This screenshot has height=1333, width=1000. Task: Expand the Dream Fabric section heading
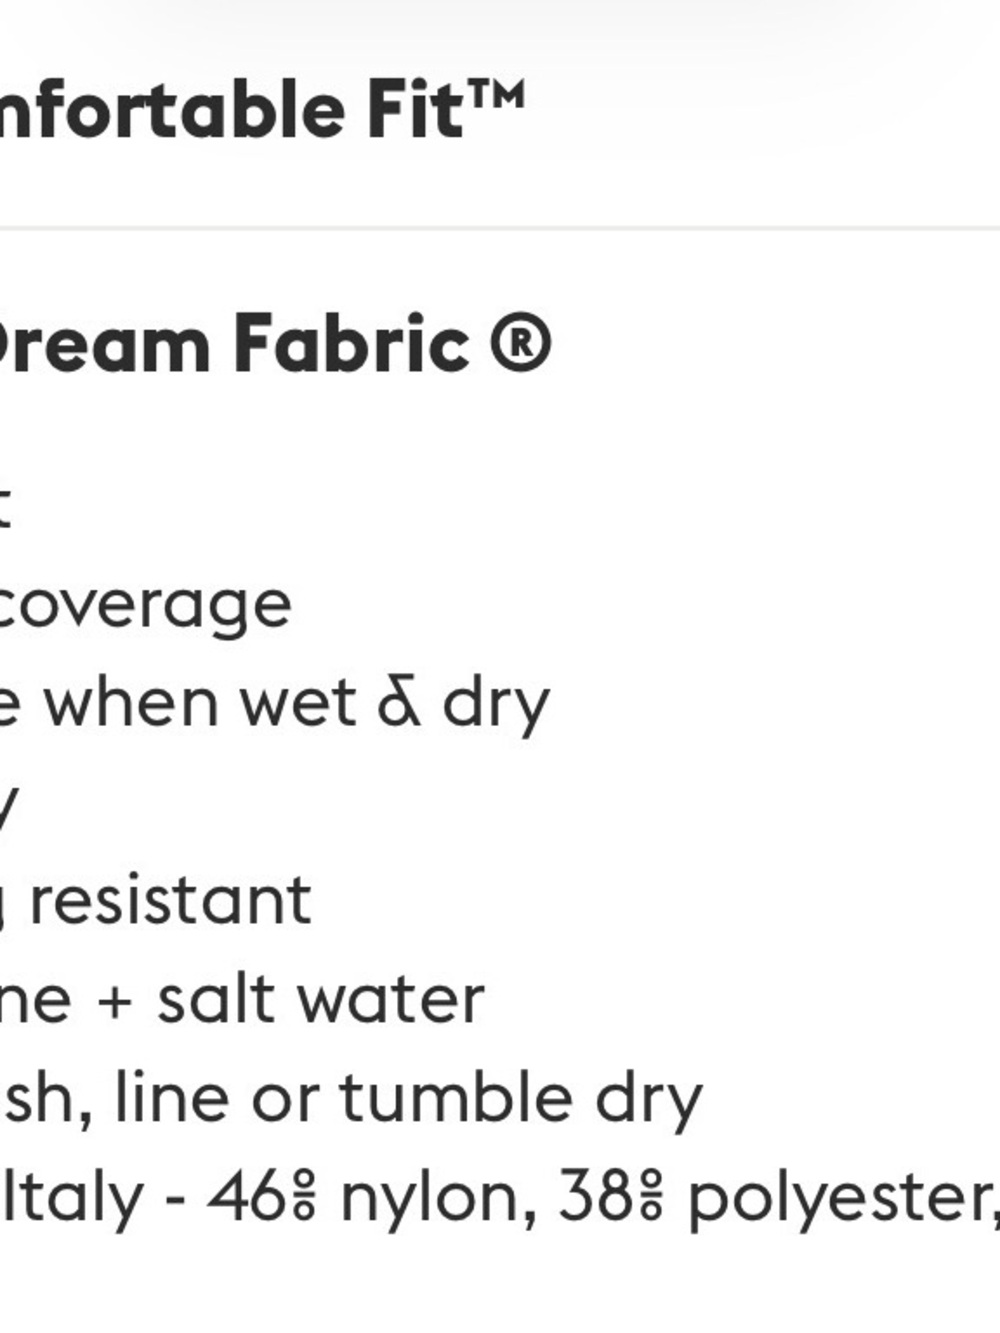pyautogui.click(x=276, y=344)
